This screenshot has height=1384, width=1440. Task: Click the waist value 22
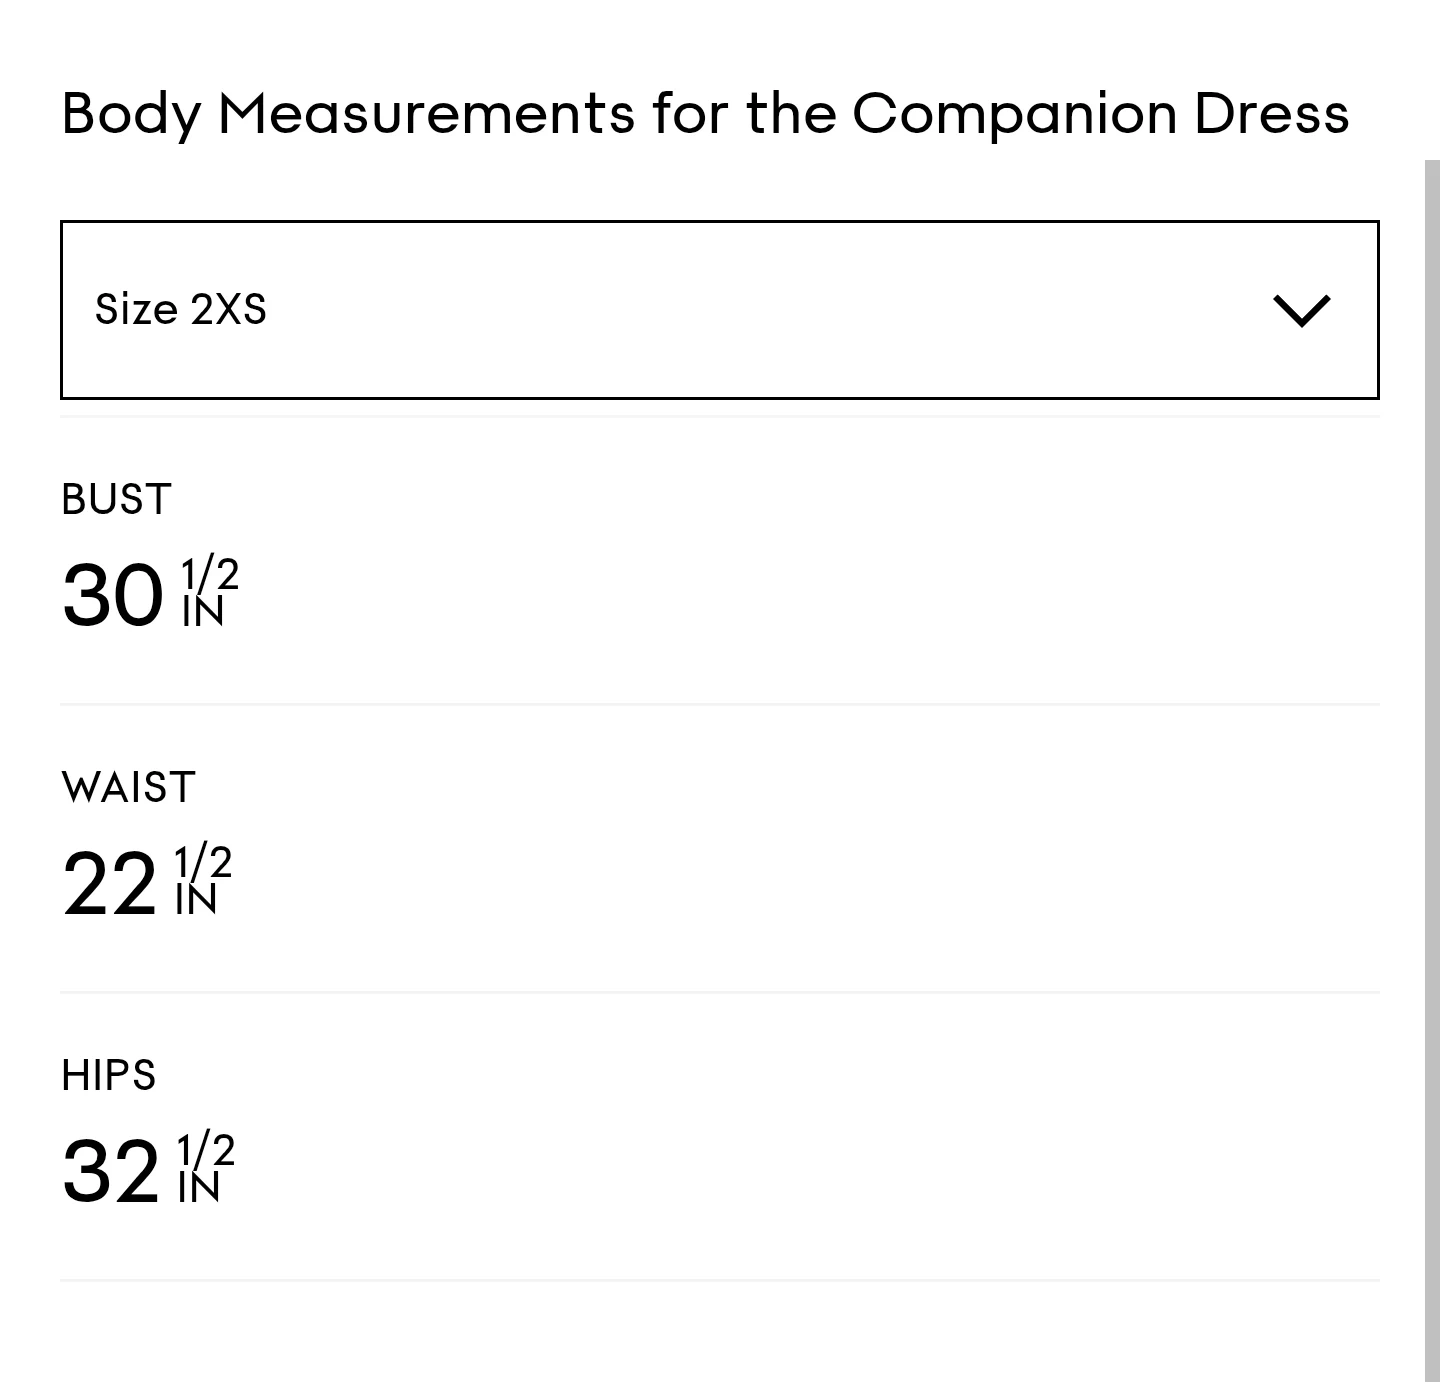[x=109, y=884]
